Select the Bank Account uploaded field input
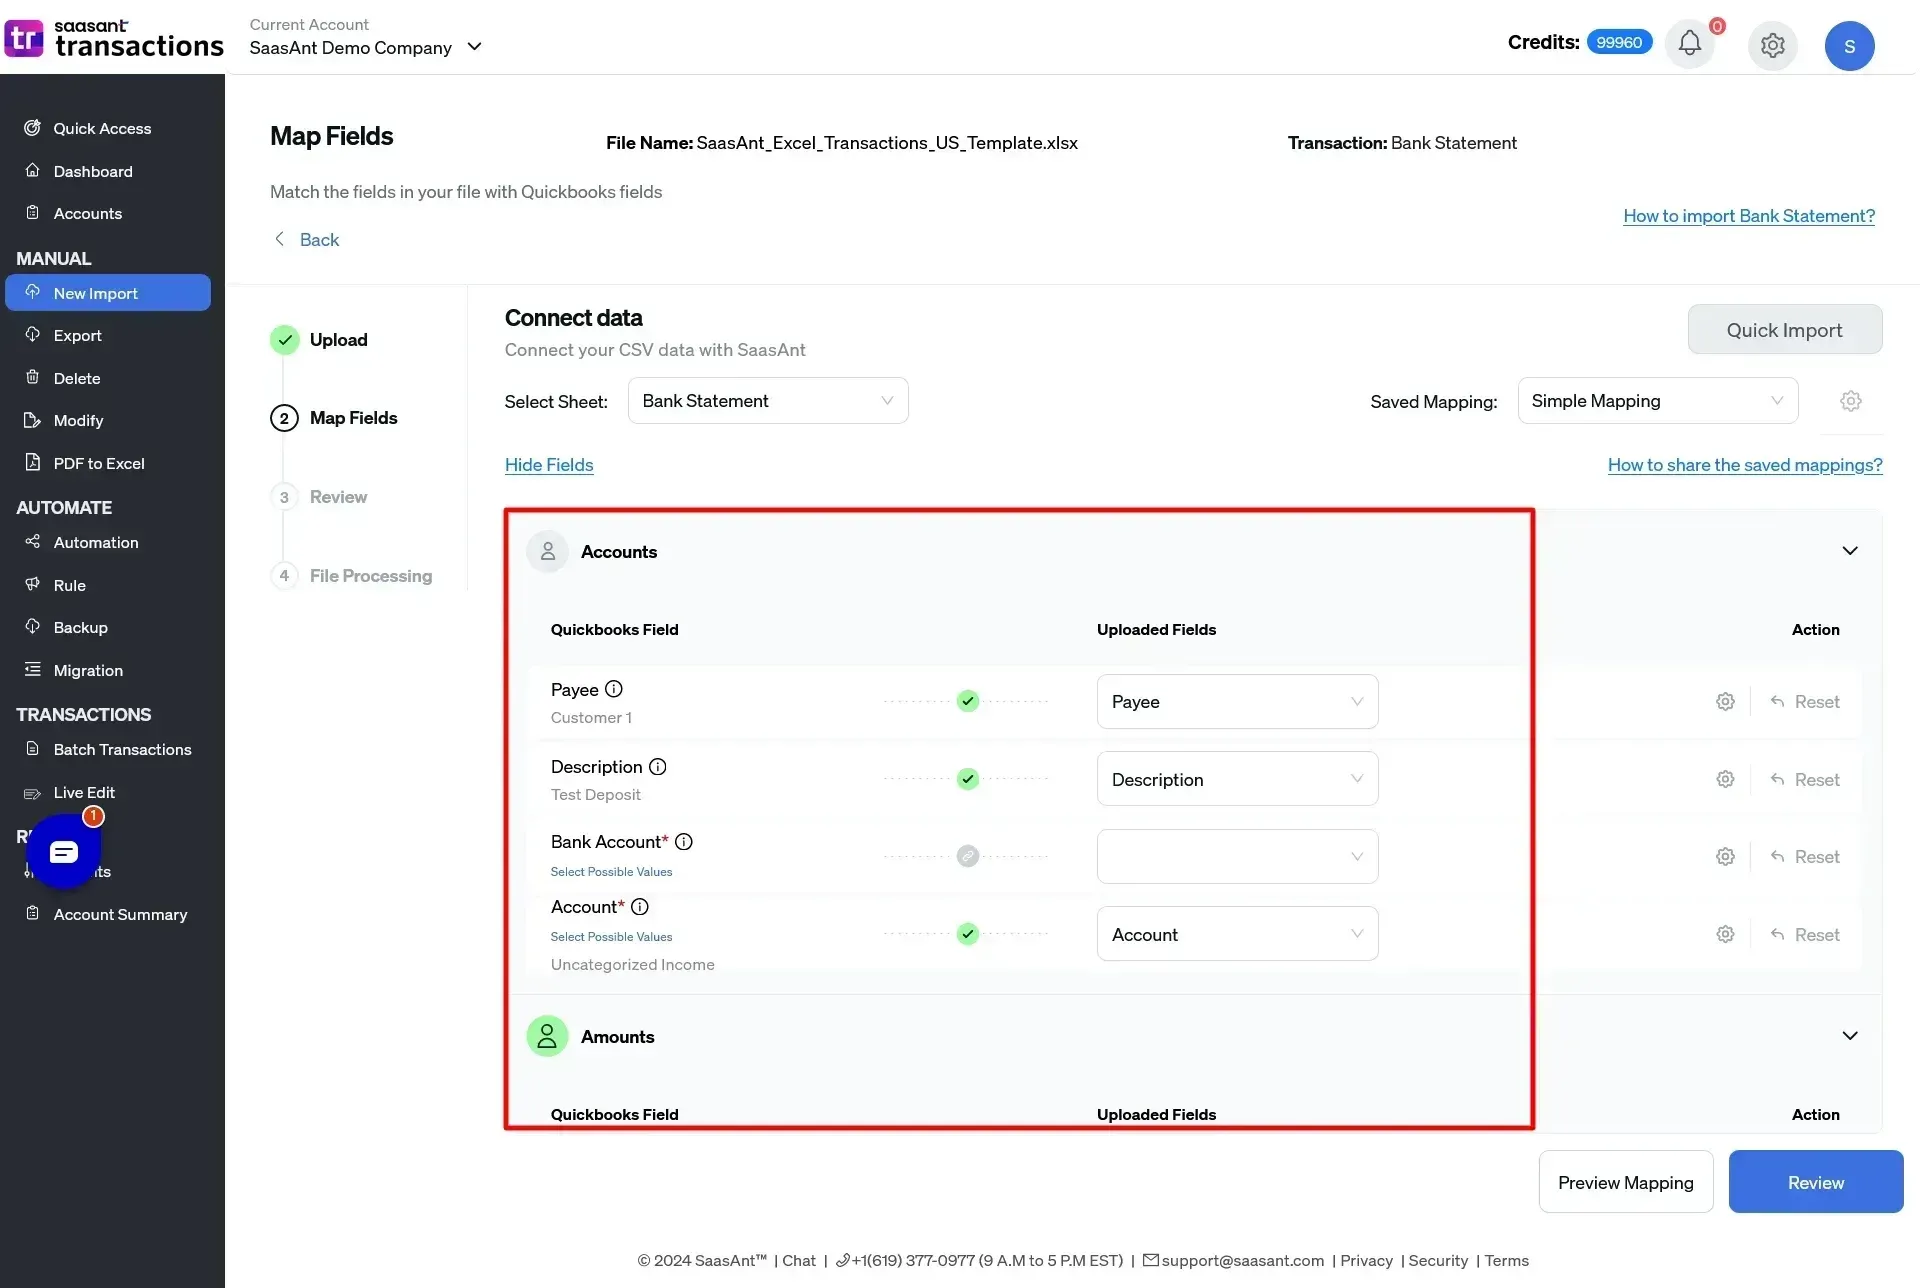Viewport: 1920px width, 1288px height. click(1233, 855)
